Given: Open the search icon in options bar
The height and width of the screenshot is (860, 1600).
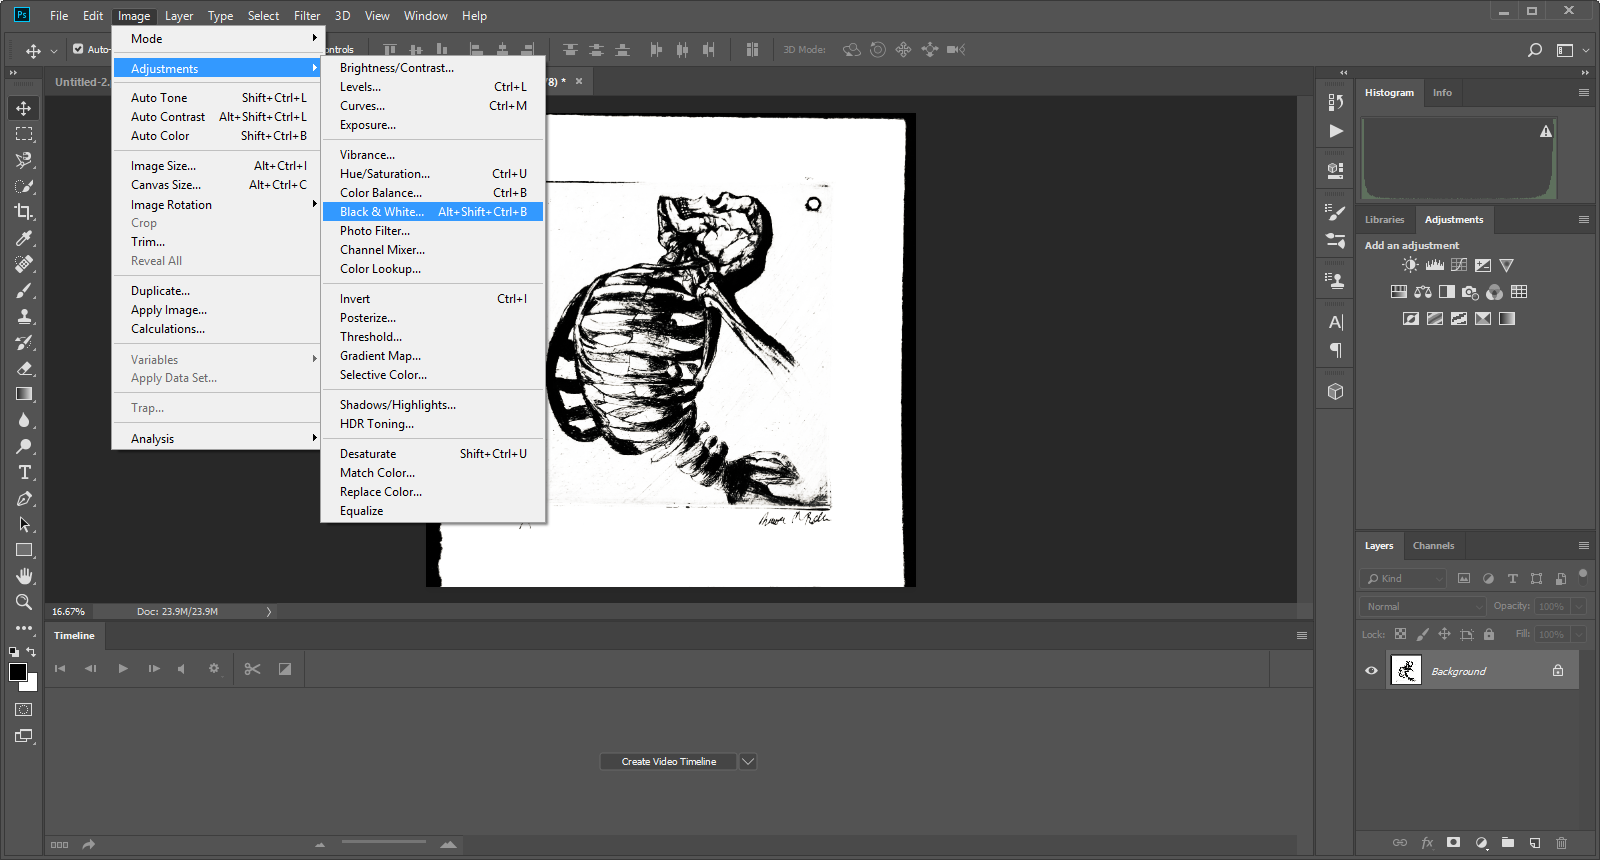Looking at the screenshot, I should point(1535,50).
